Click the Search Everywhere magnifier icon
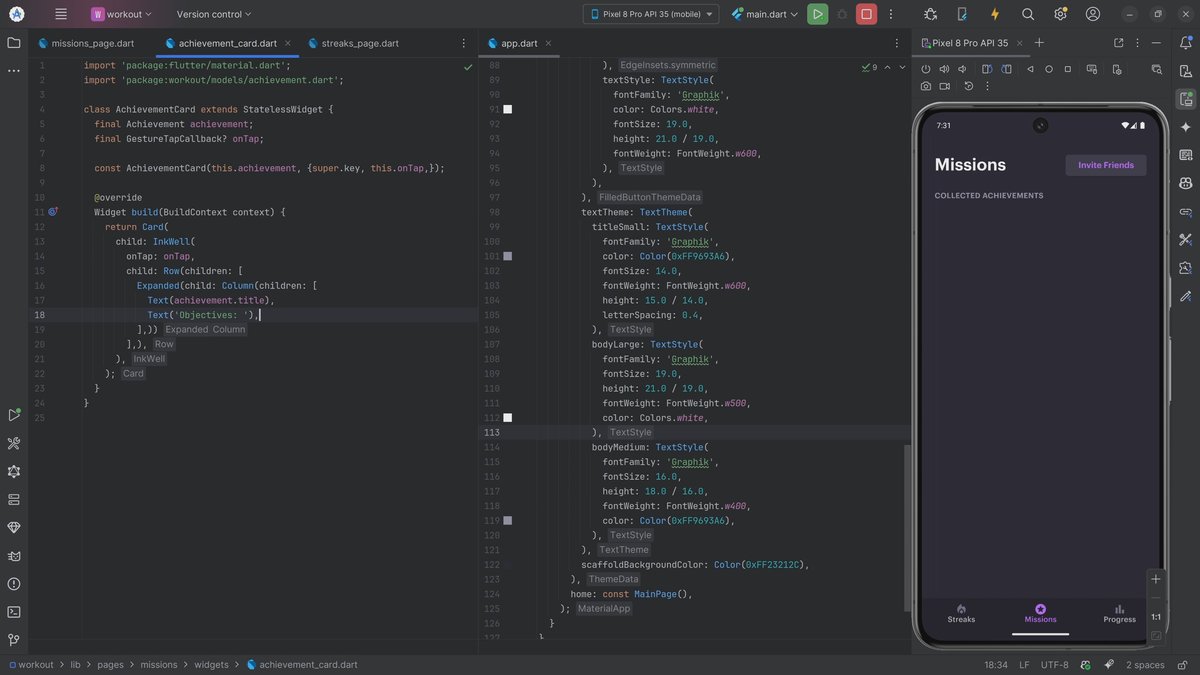 pos(1028,14)
